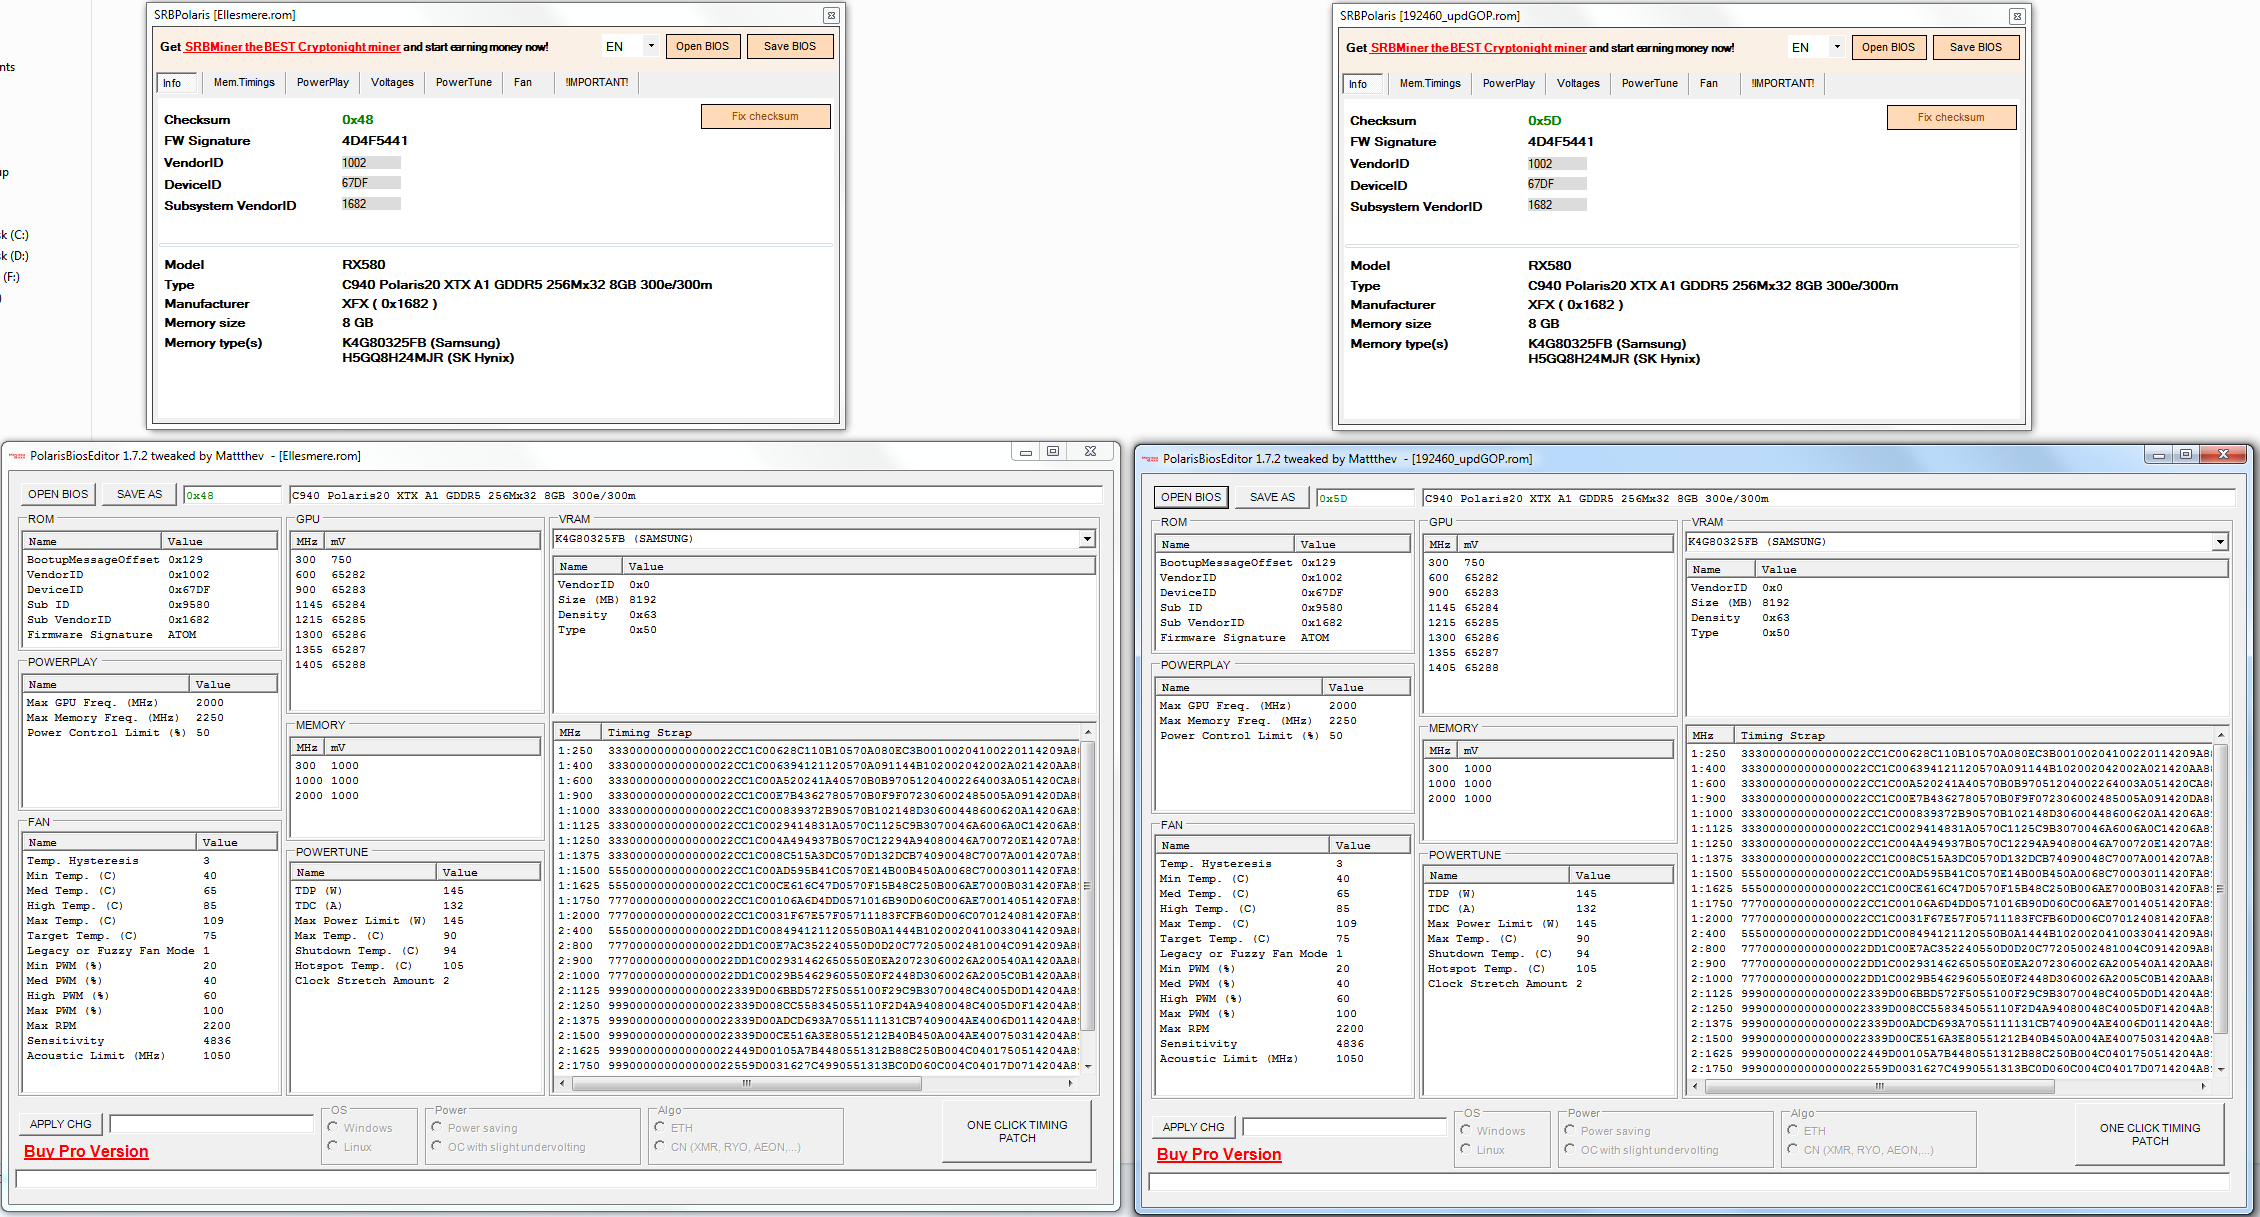Image resolution: width=2260 pixels, height=1217 pixels.
Task: Click the Open BIOS icon in left editor
Action: click(57, 495)
